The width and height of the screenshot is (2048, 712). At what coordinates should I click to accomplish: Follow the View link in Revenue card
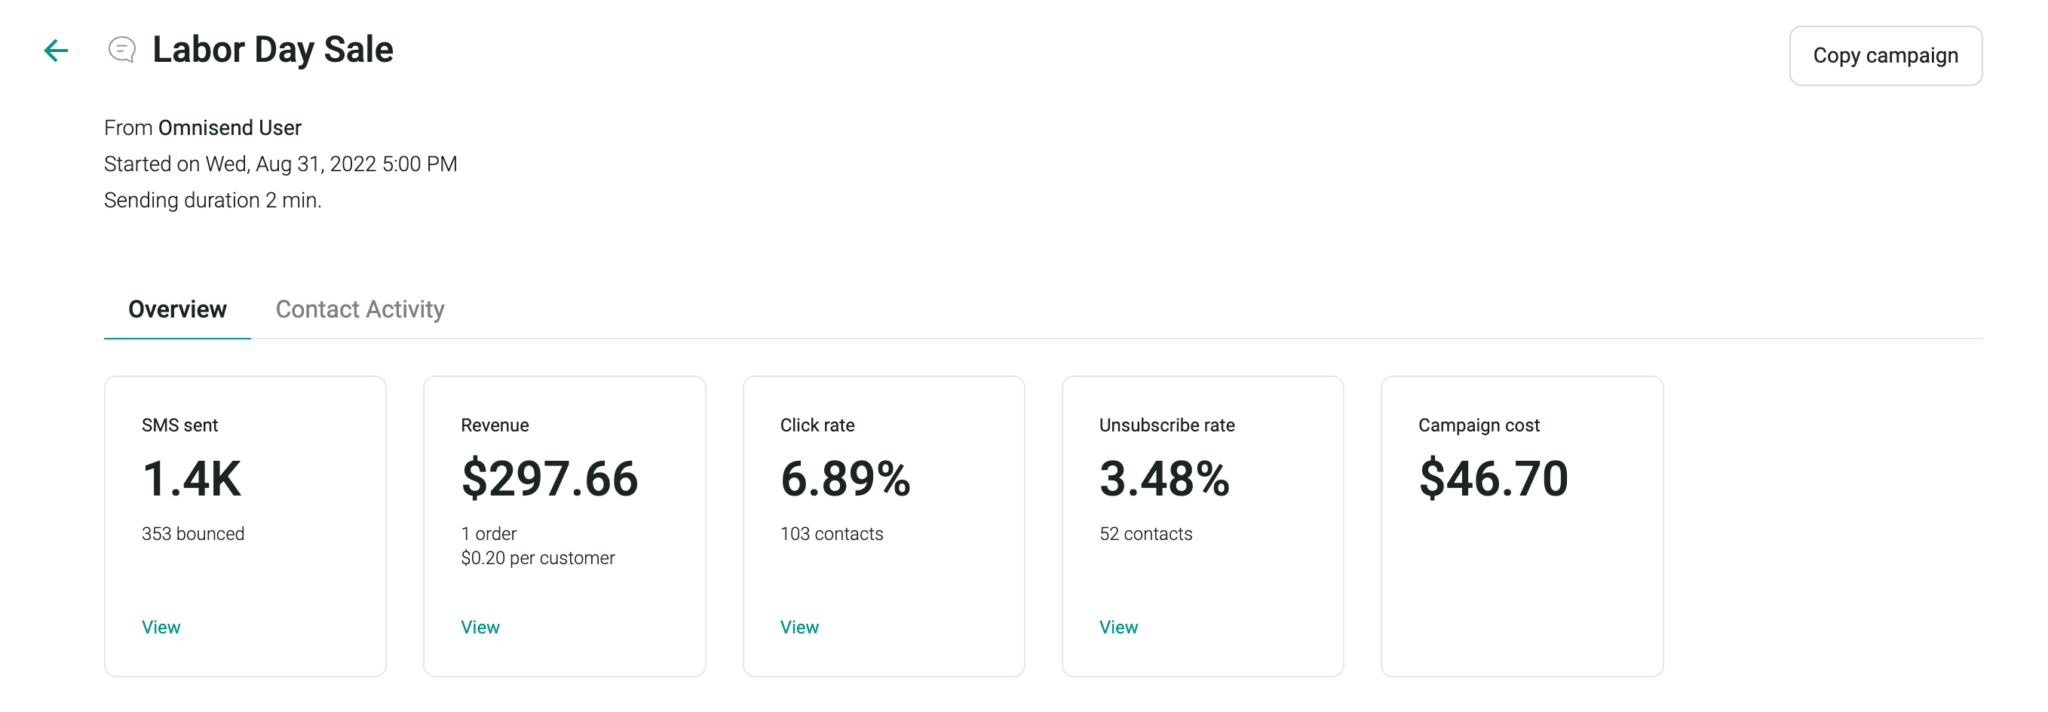coord(480,627)
